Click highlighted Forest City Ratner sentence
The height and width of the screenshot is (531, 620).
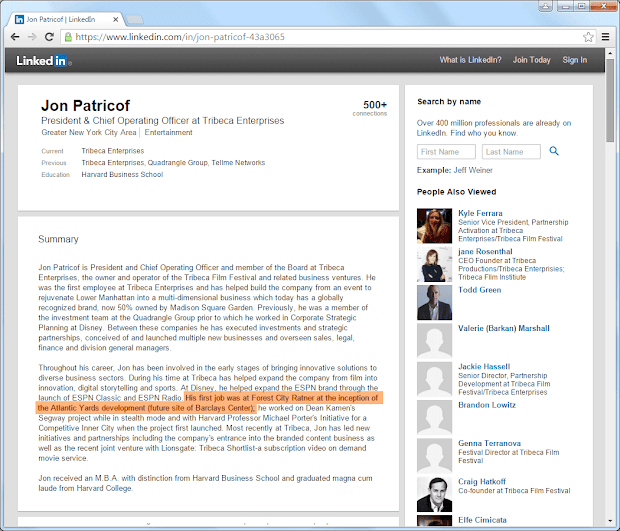[x=209, y=403]
